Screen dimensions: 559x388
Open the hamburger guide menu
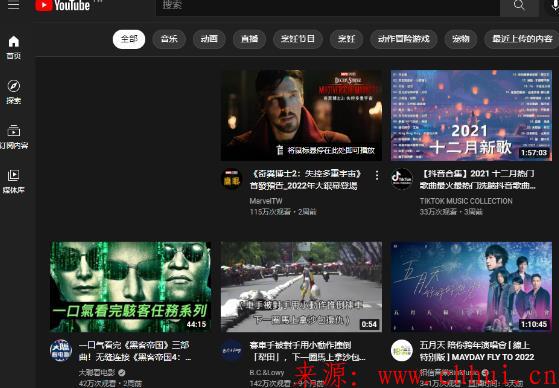click(13, 5)
